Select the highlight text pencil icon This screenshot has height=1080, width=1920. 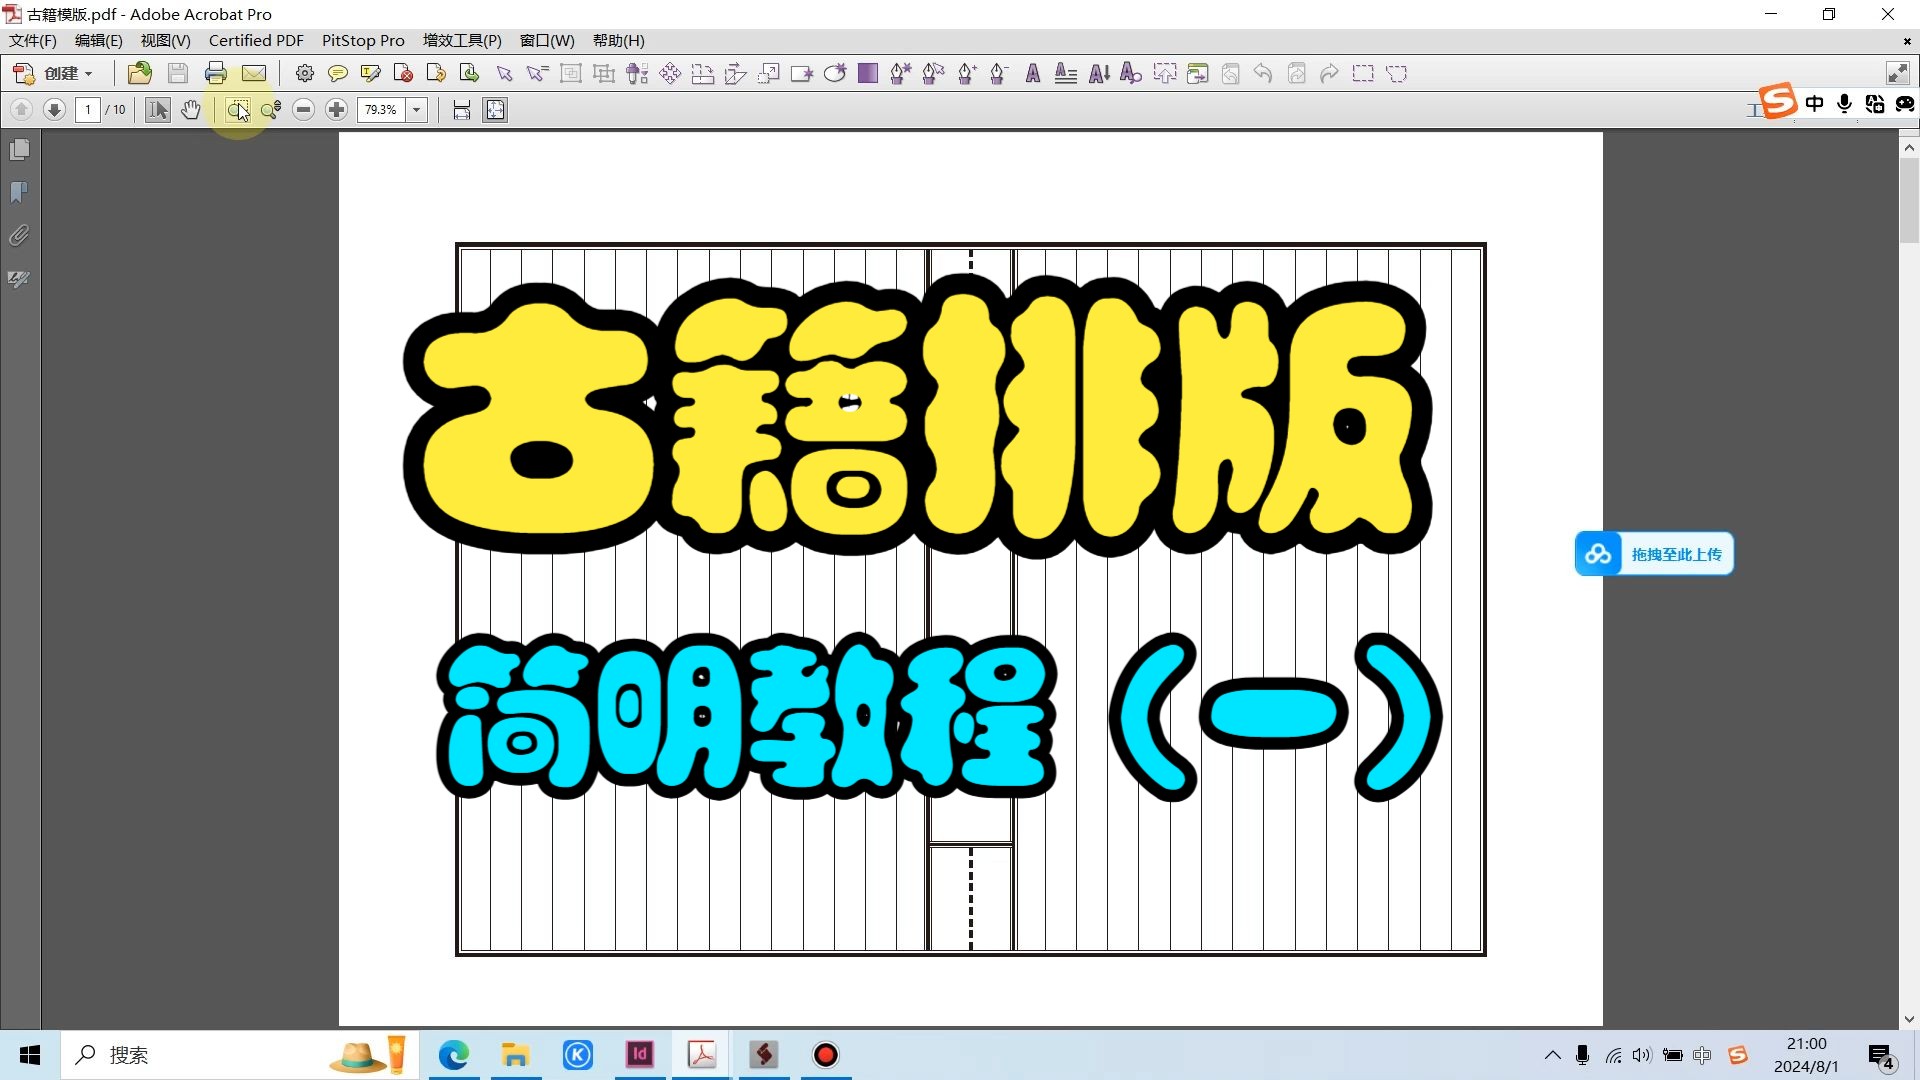[371, 73]
